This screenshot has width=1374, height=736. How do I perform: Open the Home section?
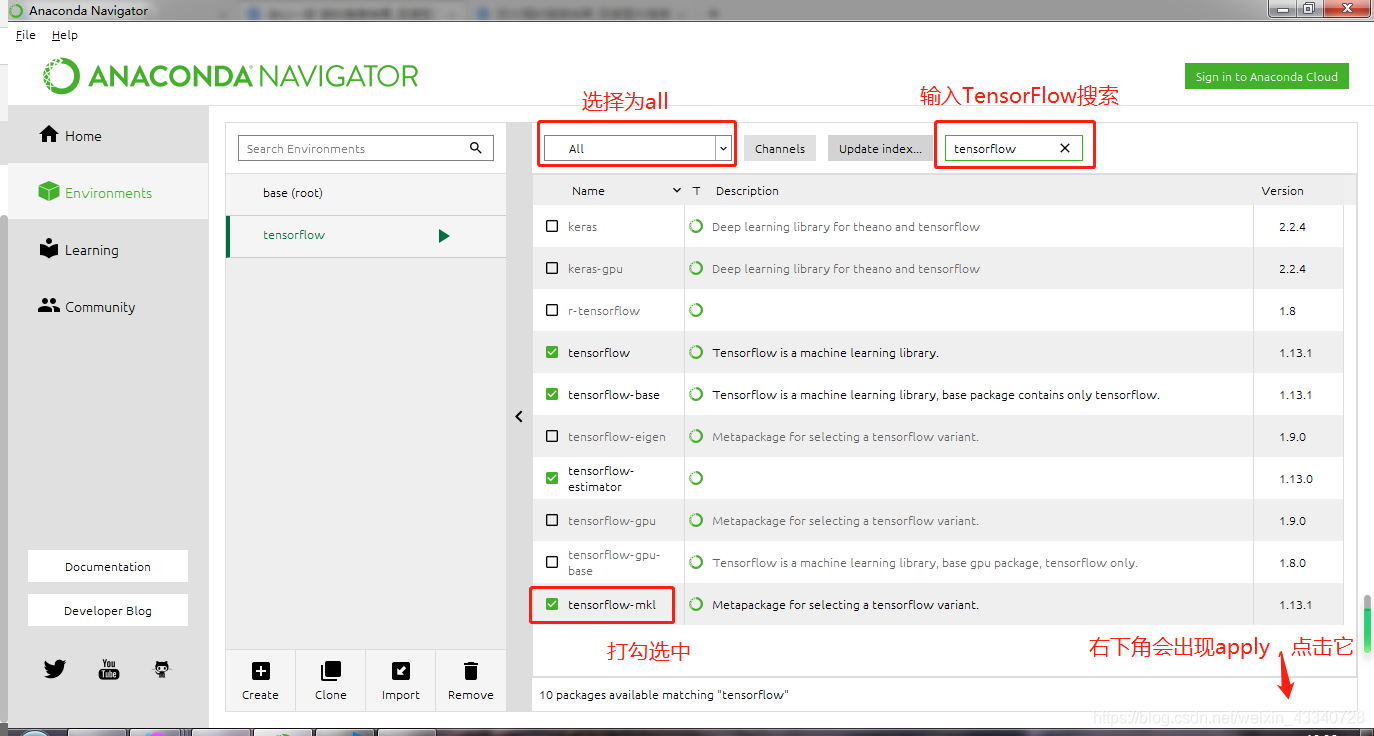coord(70,136)
